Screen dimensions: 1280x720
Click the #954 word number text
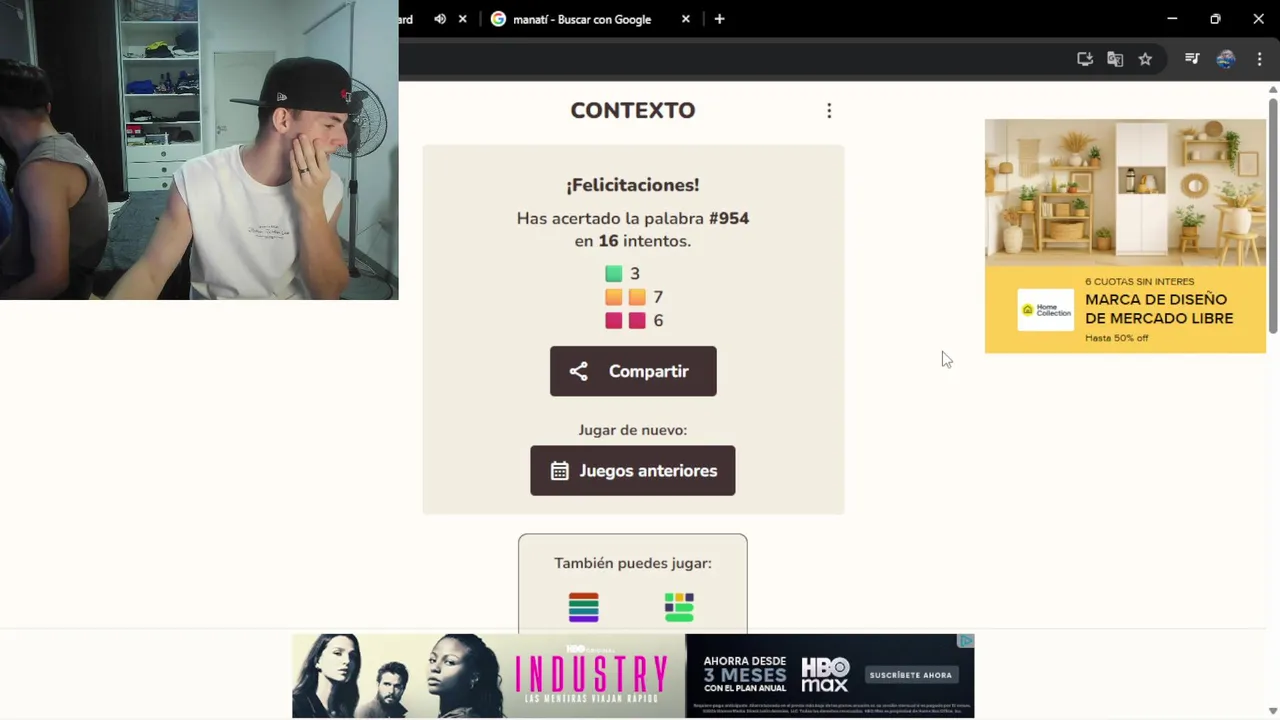click(729, 218)
